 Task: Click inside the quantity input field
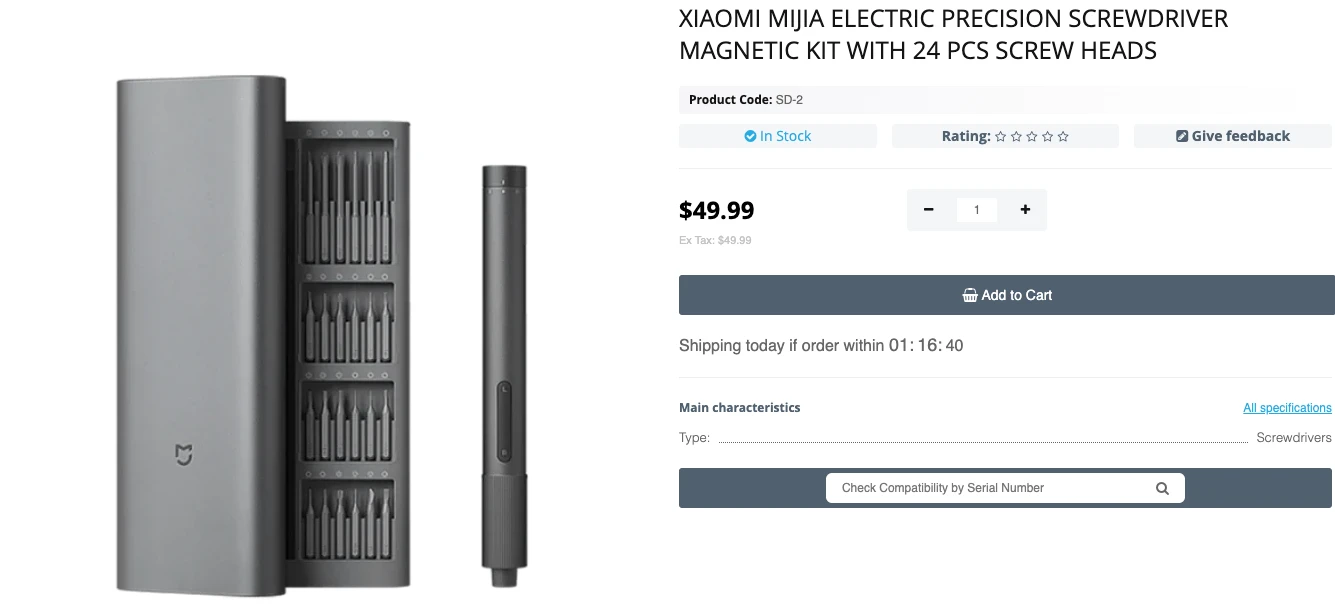point(977,210)
